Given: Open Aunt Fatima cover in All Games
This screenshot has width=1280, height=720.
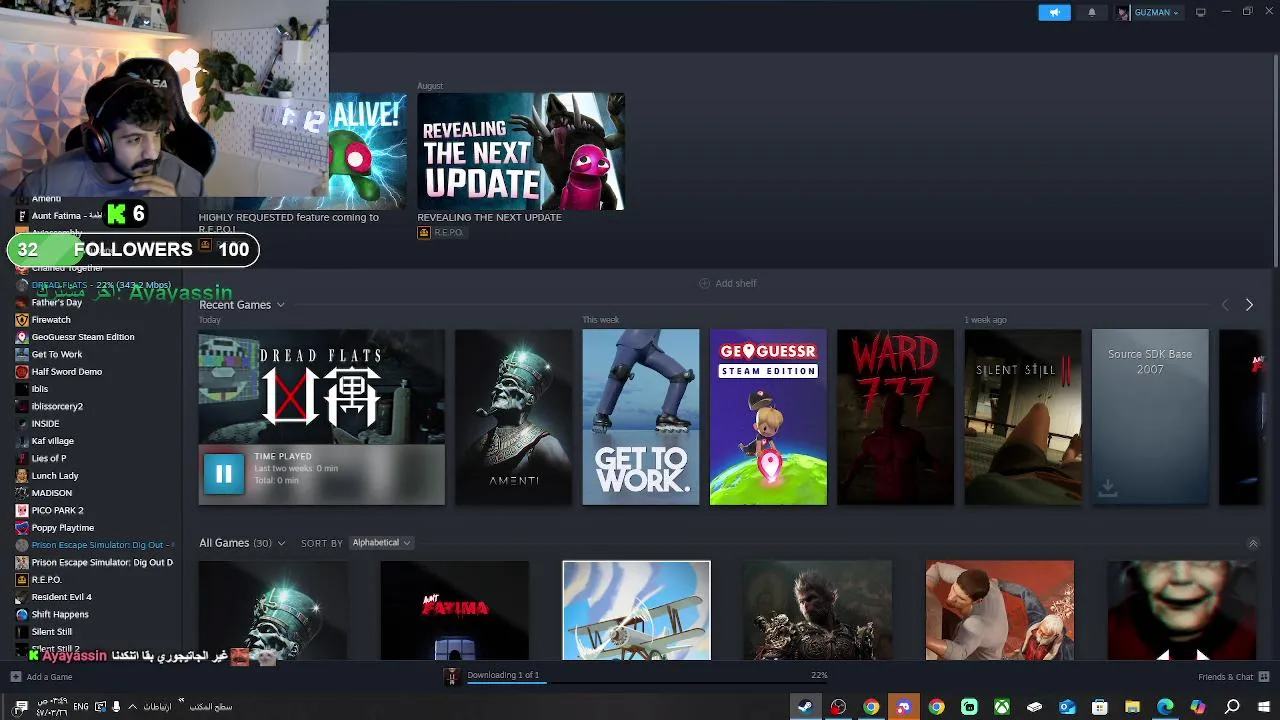Looking at the screenshot, I should tap(455, 610).
